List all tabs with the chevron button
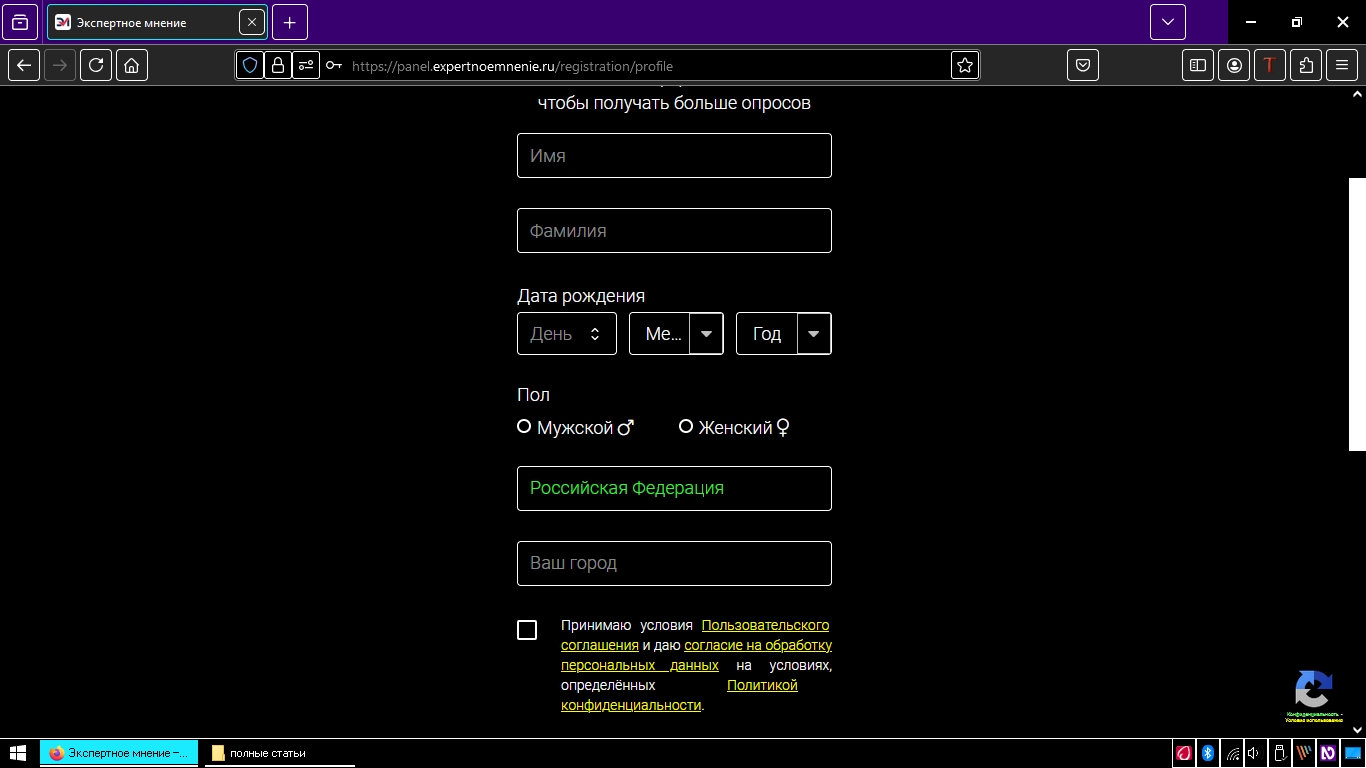Screen dimensions: 1366x768 (x=1168, y=22)
